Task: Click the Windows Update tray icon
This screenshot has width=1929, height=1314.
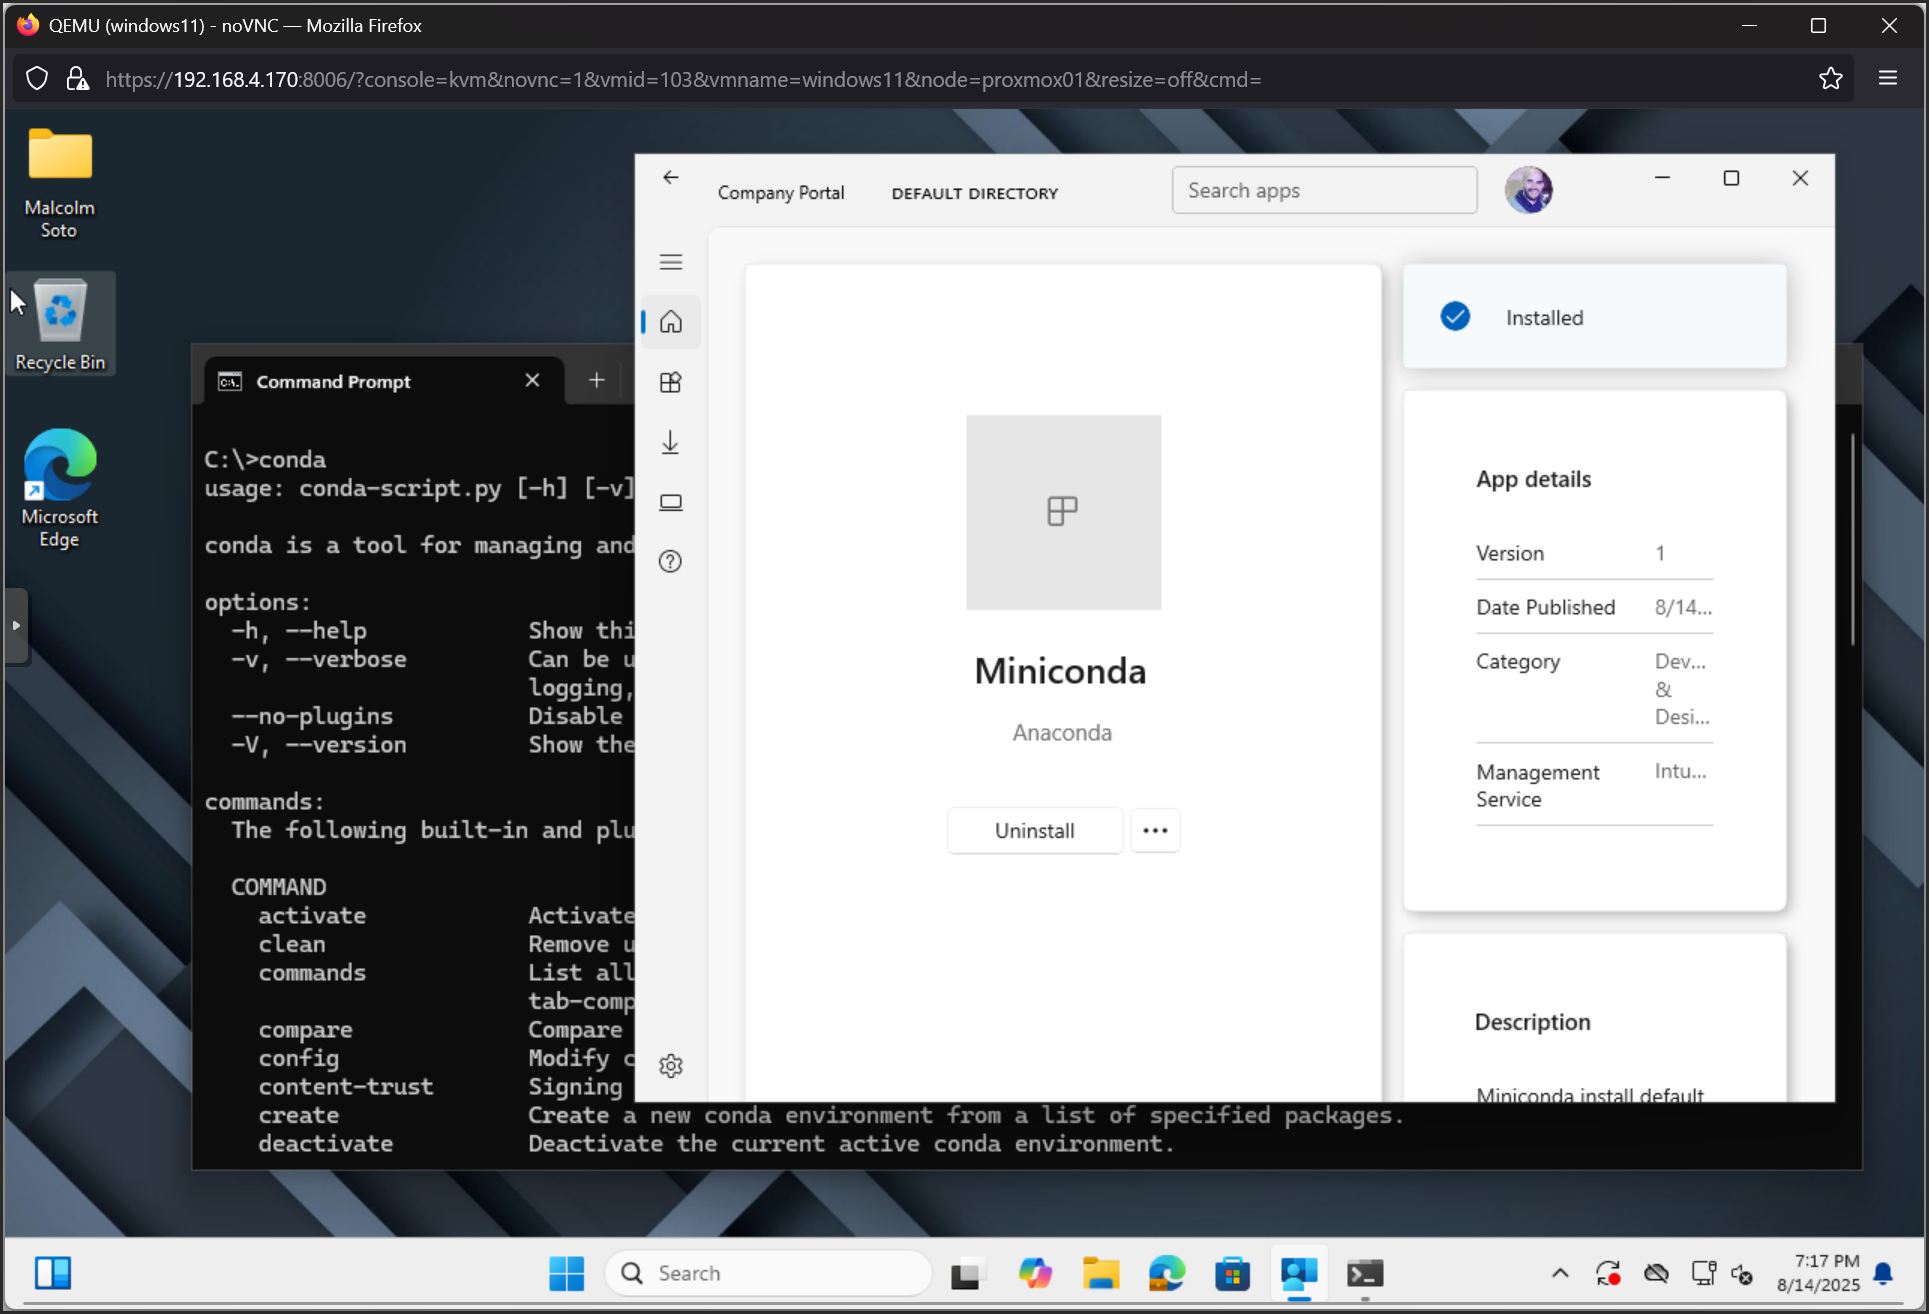Action: point(1608,1273)
